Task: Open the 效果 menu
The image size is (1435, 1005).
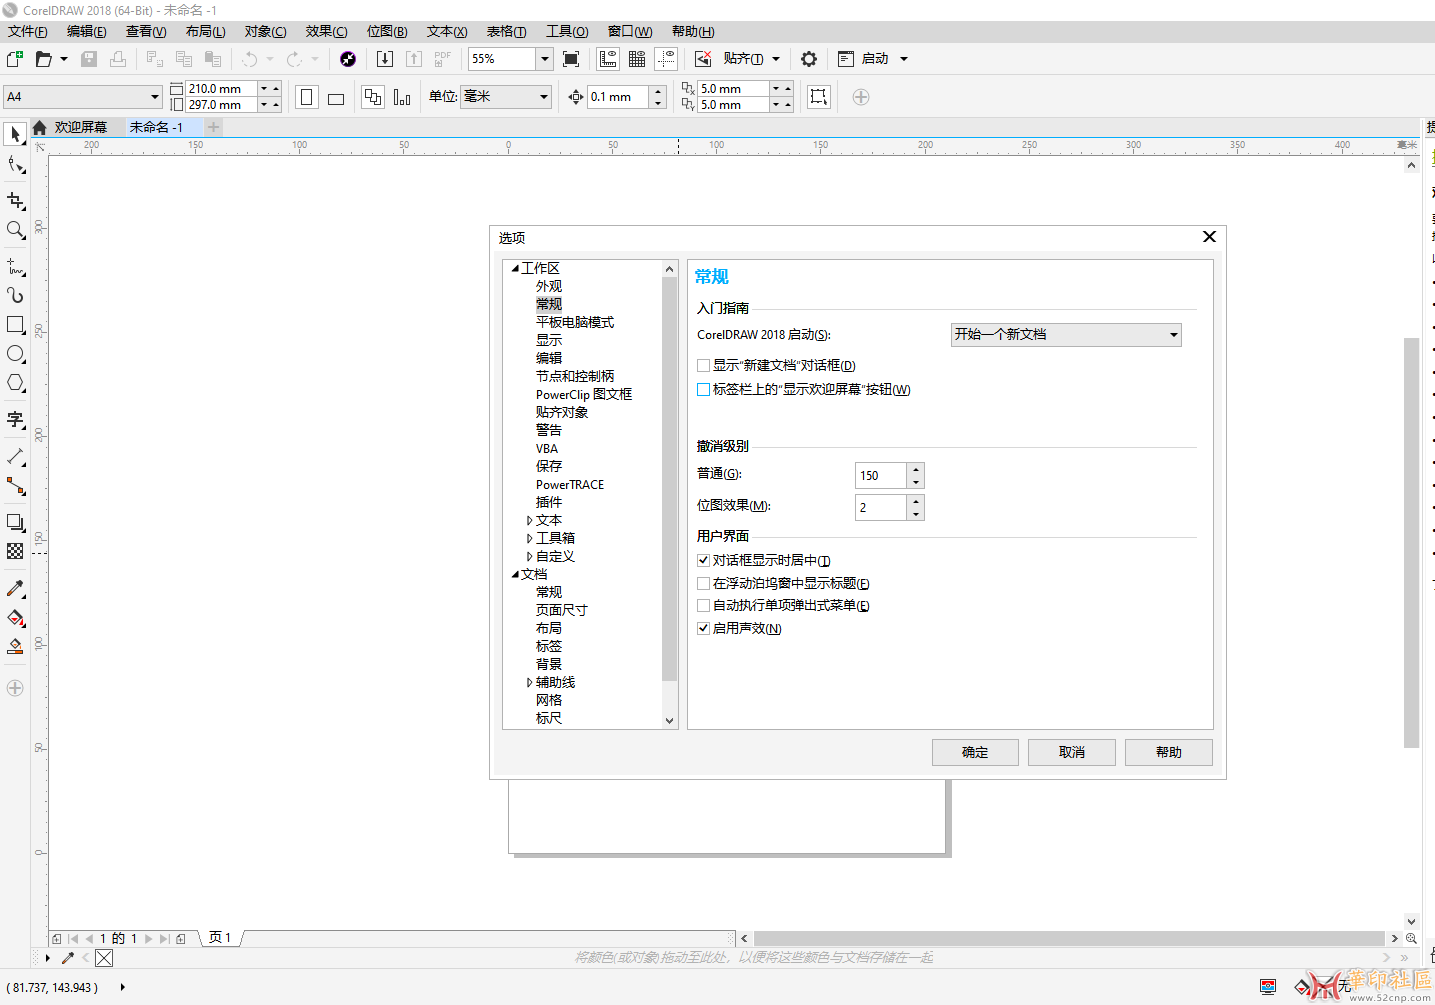Action: [326, 32]
